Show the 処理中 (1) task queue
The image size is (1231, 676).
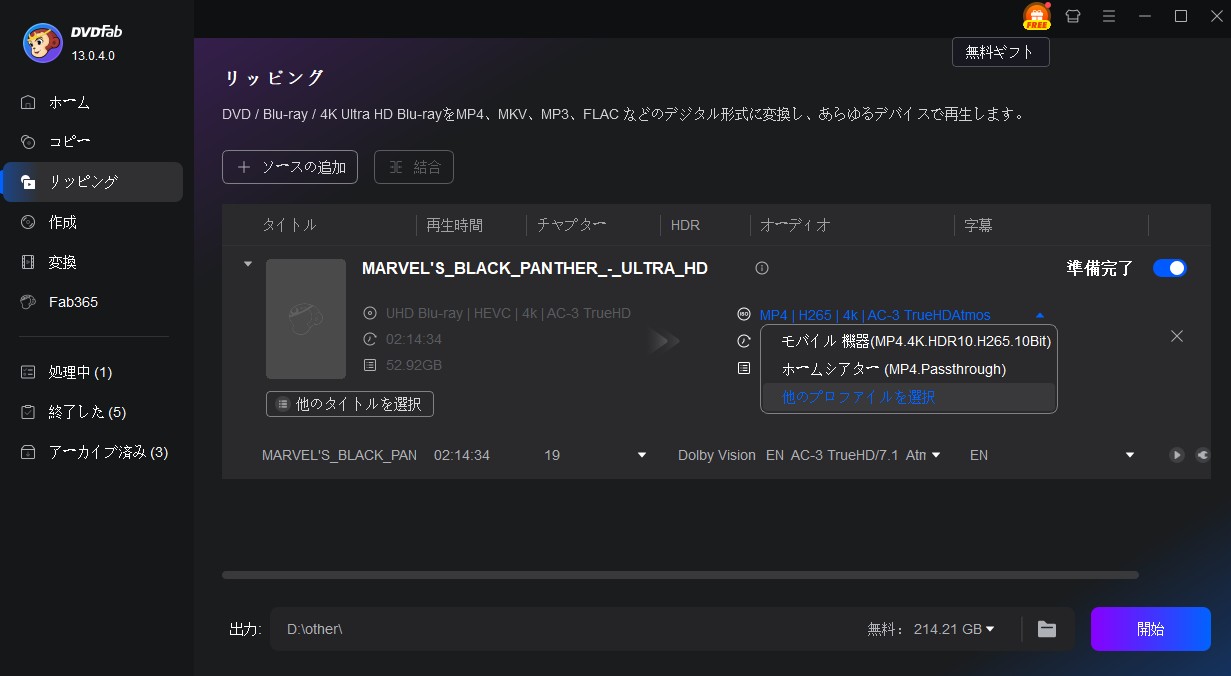point(92,372)
